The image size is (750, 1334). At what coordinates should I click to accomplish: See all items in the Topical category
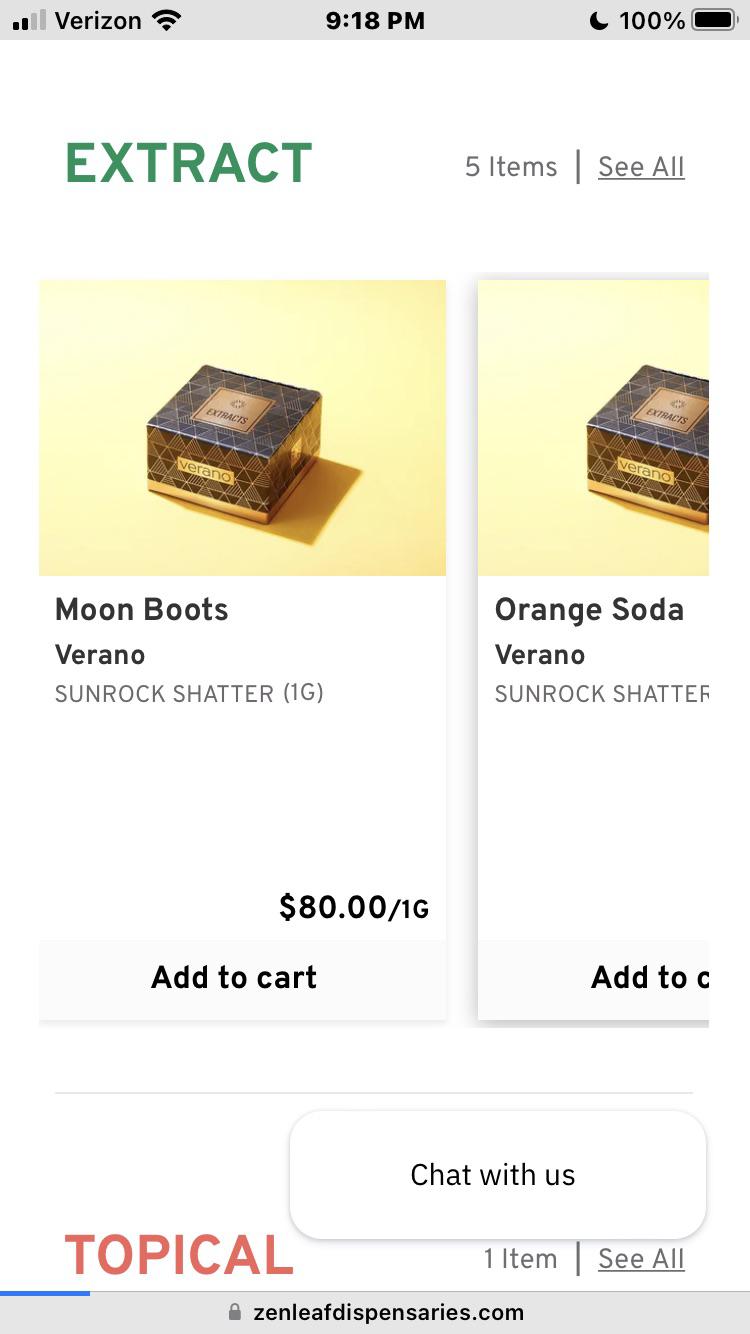641,1259
